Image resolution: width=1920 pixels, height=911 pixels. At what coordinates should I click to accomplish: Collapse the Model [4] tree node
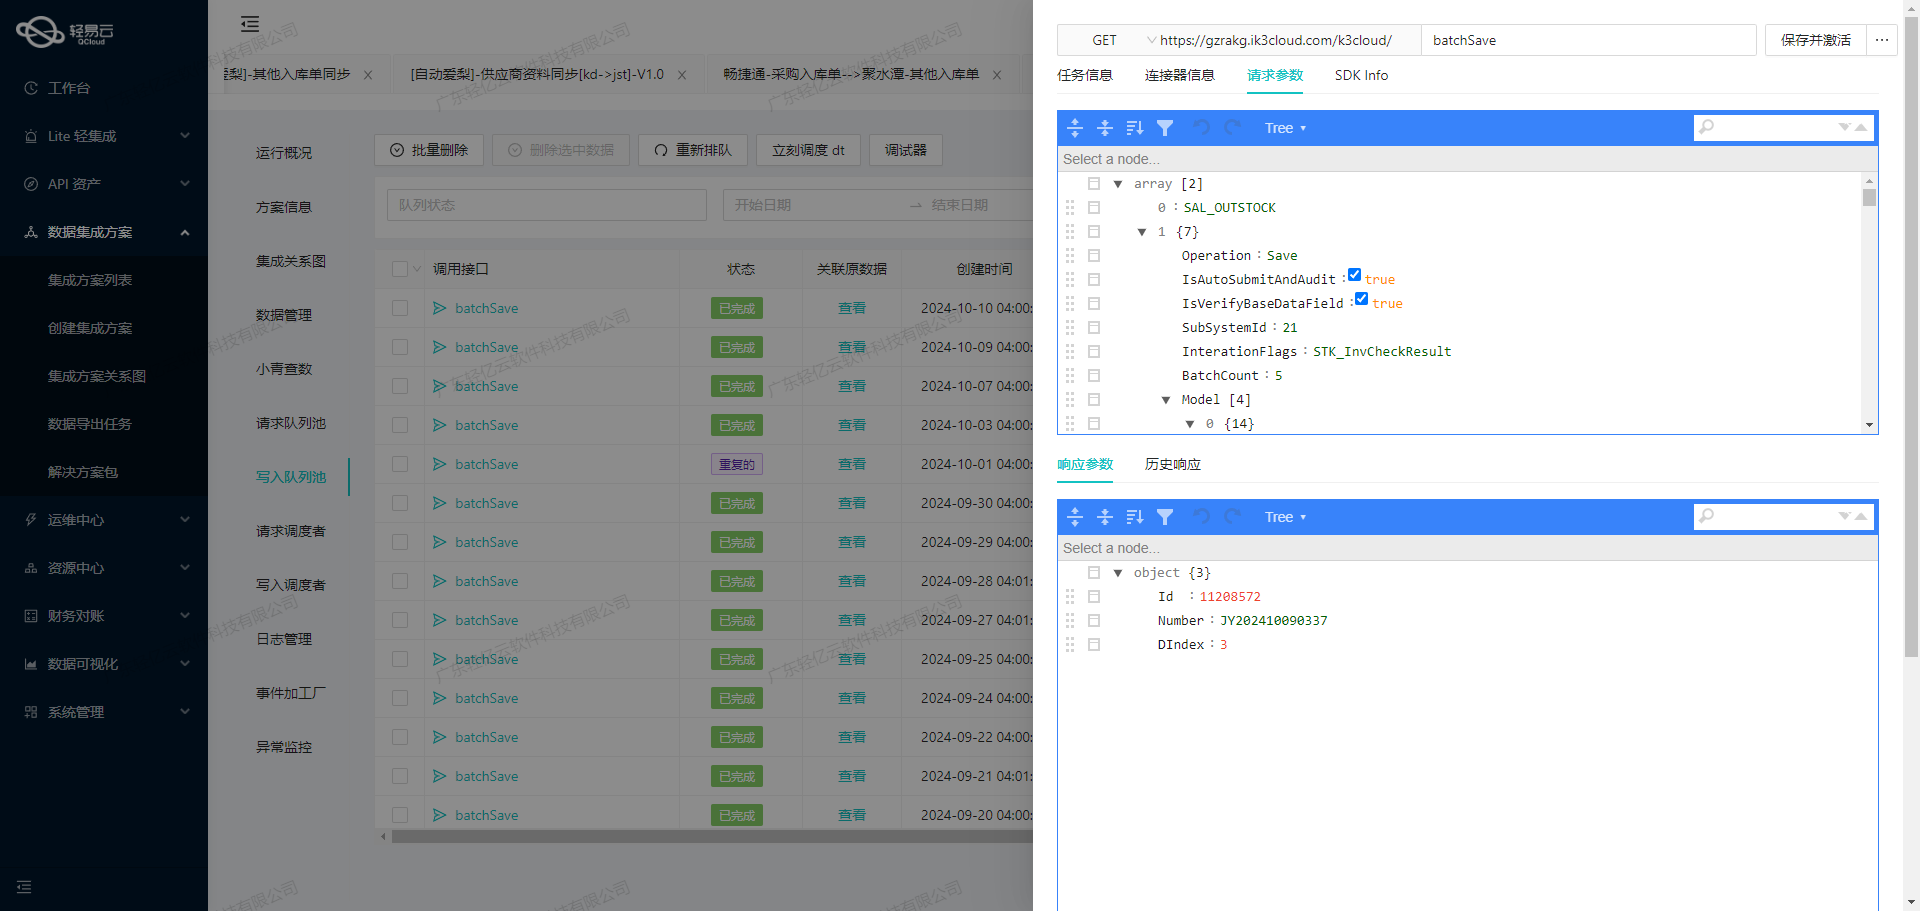(1166, 399)
